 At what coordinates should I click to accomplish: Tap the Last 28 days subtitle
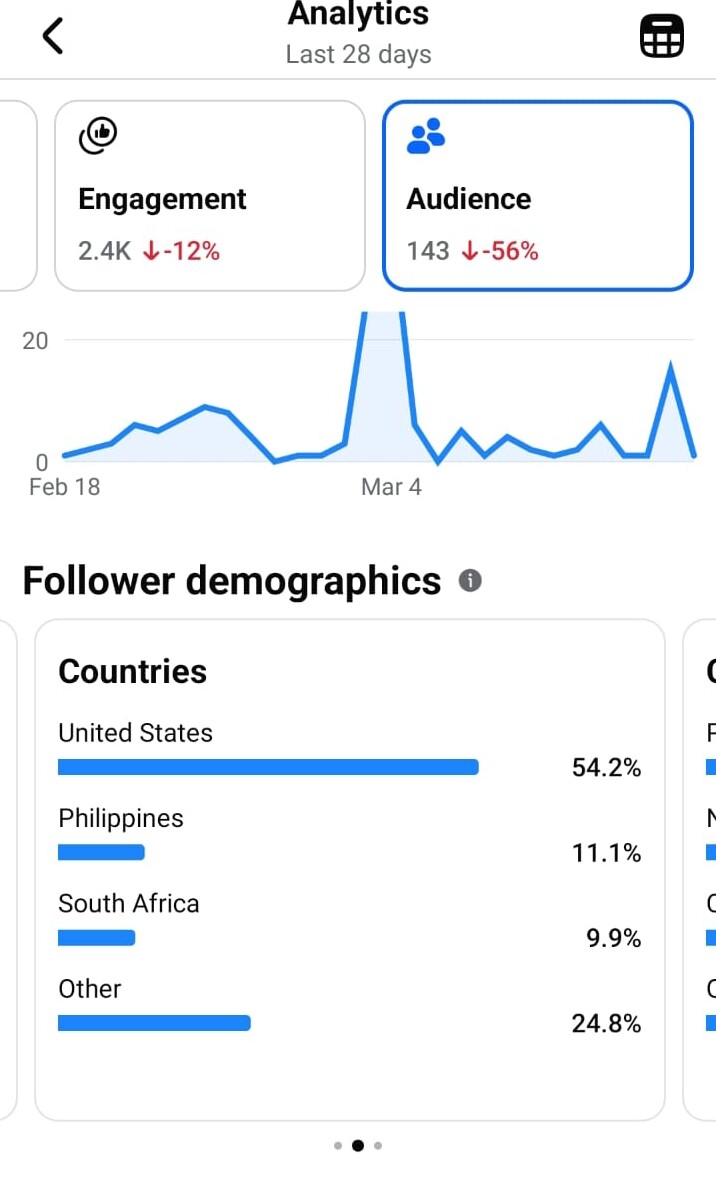[358, 54]
